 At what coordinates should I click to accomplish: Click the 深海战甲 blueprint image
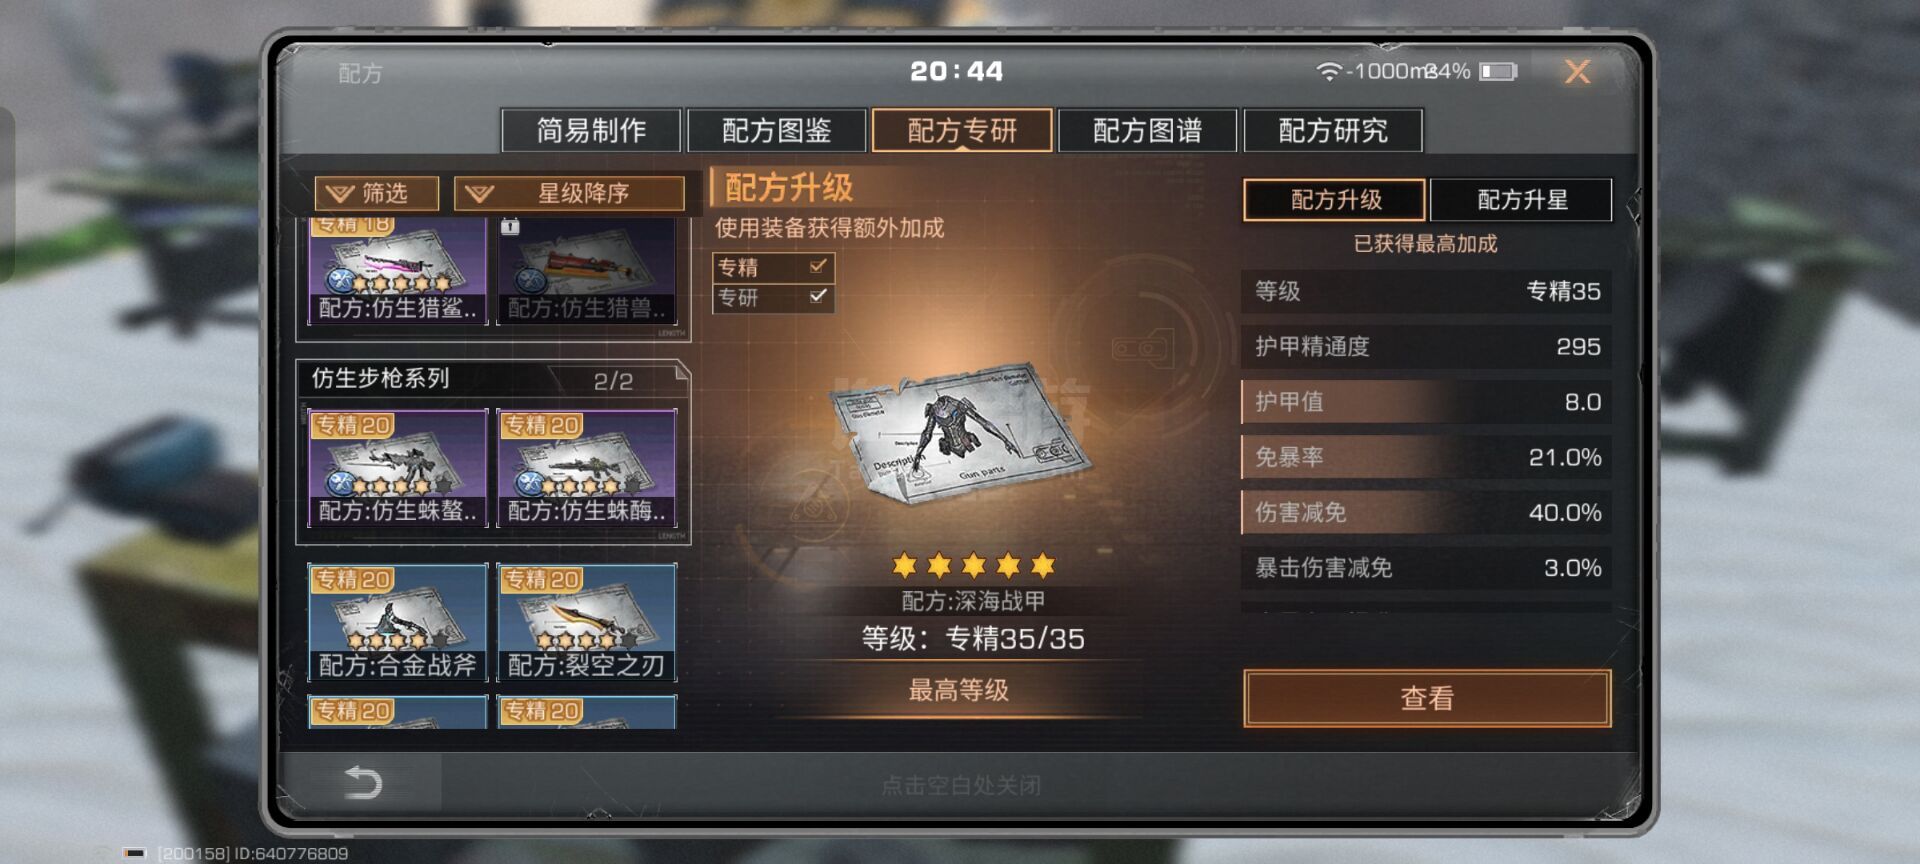point(958,435)
